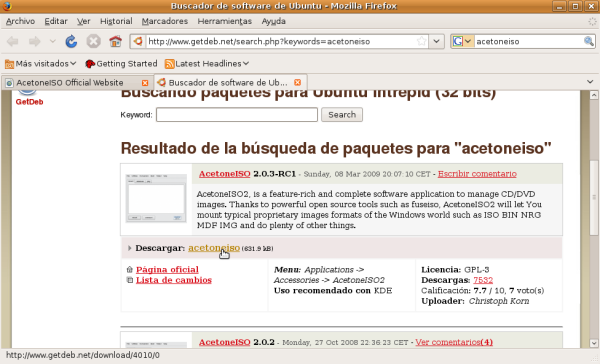Click the home icon beside Página oficial
The height and width of the screenshot is (364, 600).
pyautogui.click(x=130, y=269)
